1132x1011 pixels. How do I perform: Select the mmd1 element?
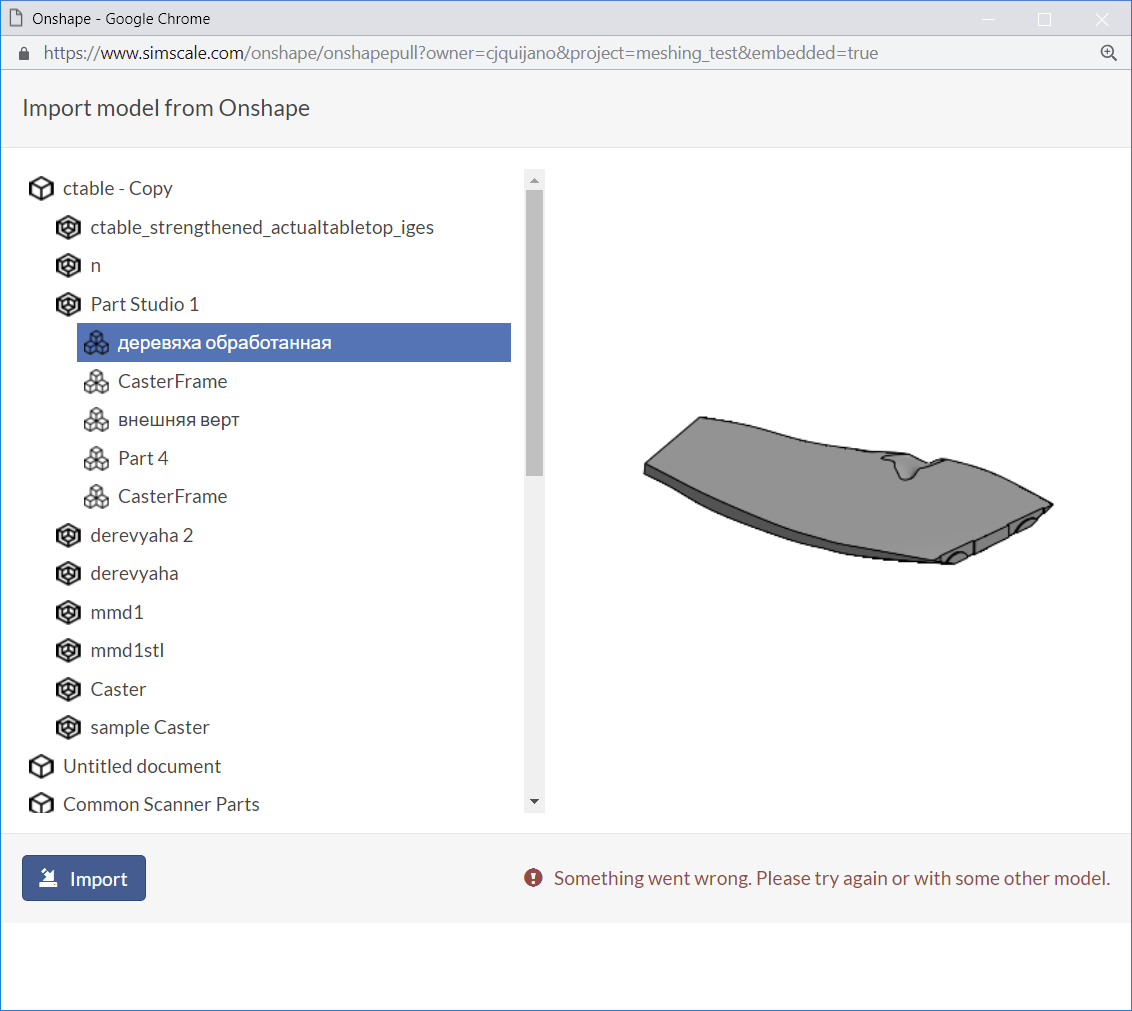[117, 612]
